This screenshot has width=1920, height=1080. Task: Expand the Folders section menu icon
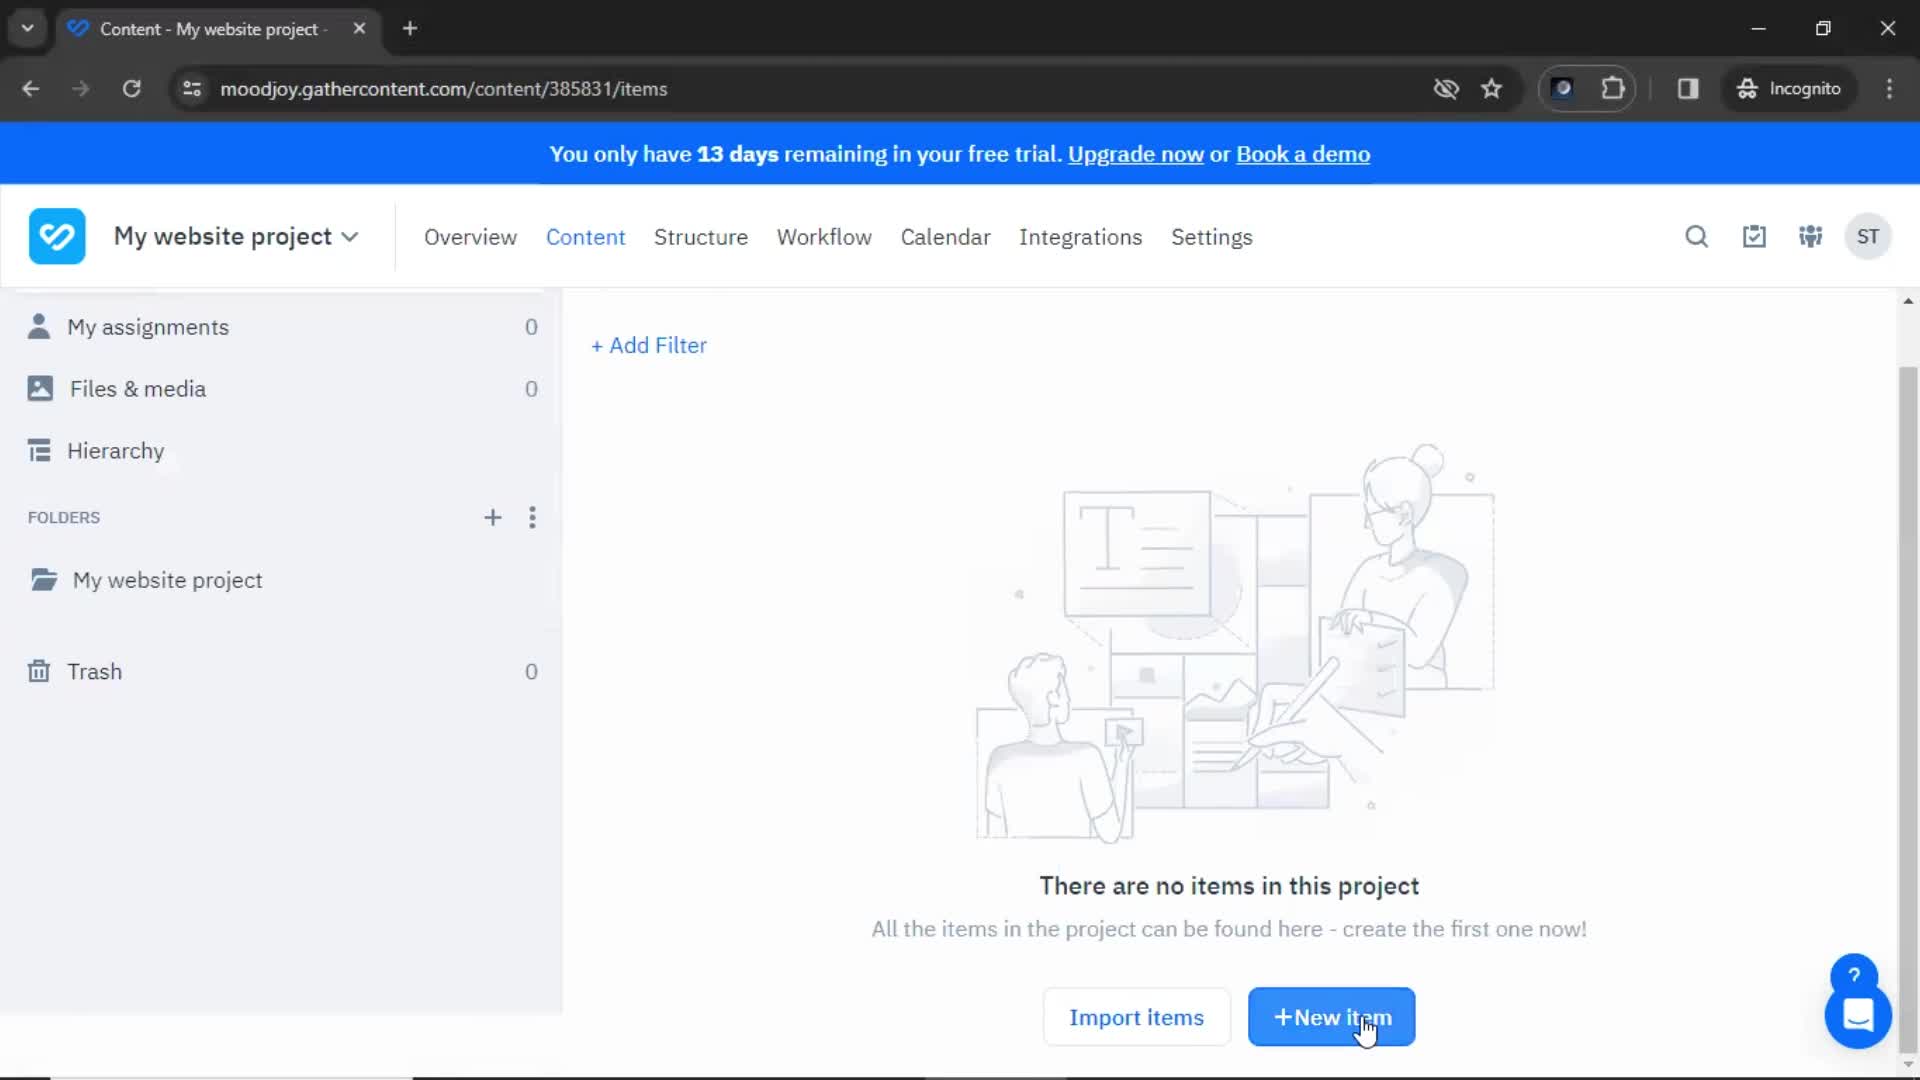pyautogui.click(x=531, y=517)
